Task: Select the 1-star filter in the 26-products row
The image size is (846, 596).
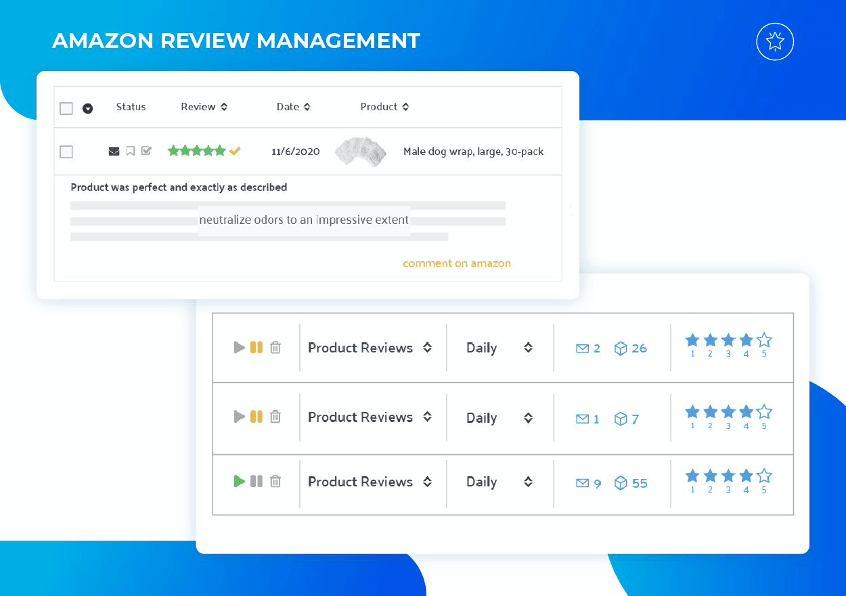Action: click(692, 344)
